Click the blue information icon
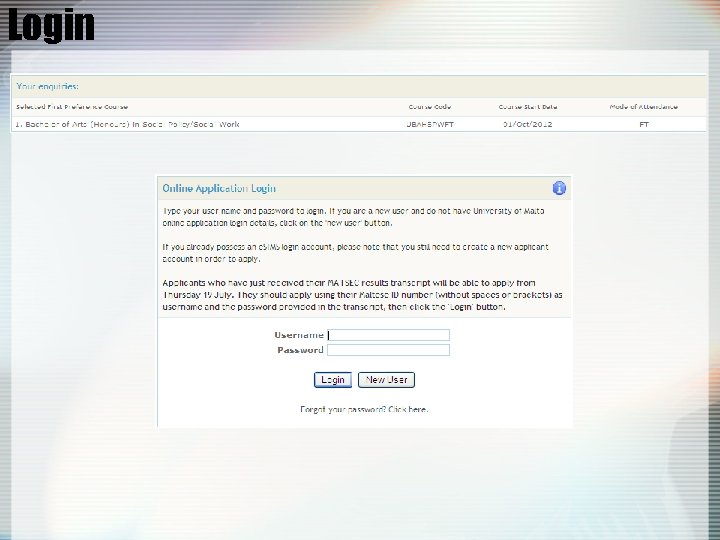The image size is (720, 540). pyautogui.click(x=559, y=188)
